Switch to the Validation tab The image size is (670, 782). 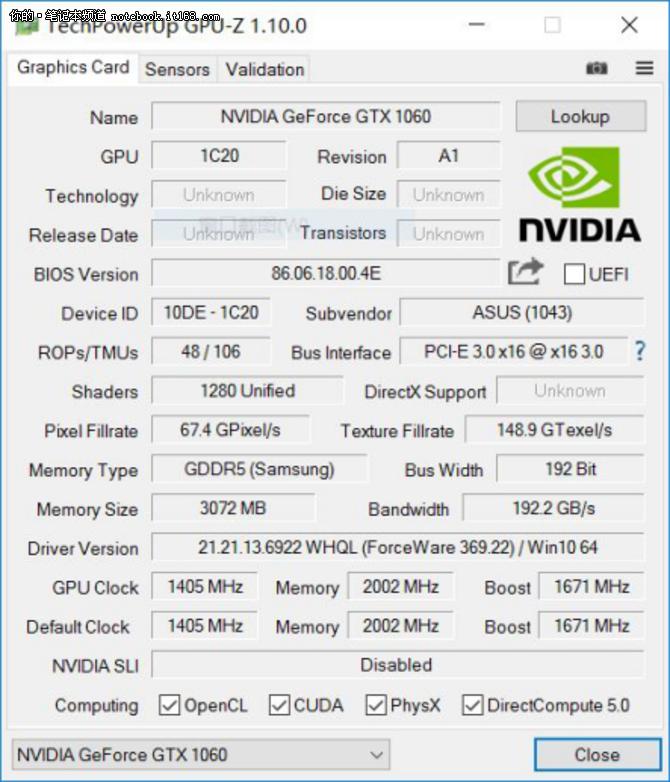(x=264, y=69)
